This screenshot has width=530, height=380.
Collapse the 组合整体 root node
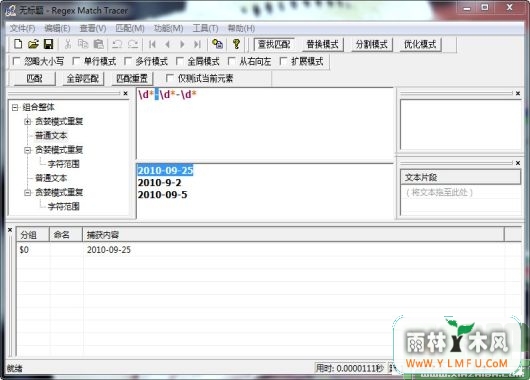click(x=15, y=108)
